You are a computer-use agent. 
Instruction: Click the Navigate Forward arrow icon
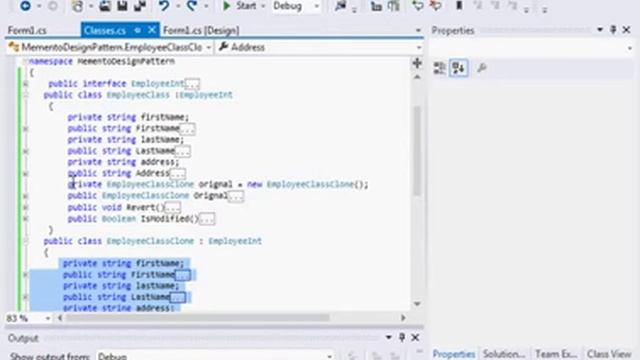coord(52,6)
